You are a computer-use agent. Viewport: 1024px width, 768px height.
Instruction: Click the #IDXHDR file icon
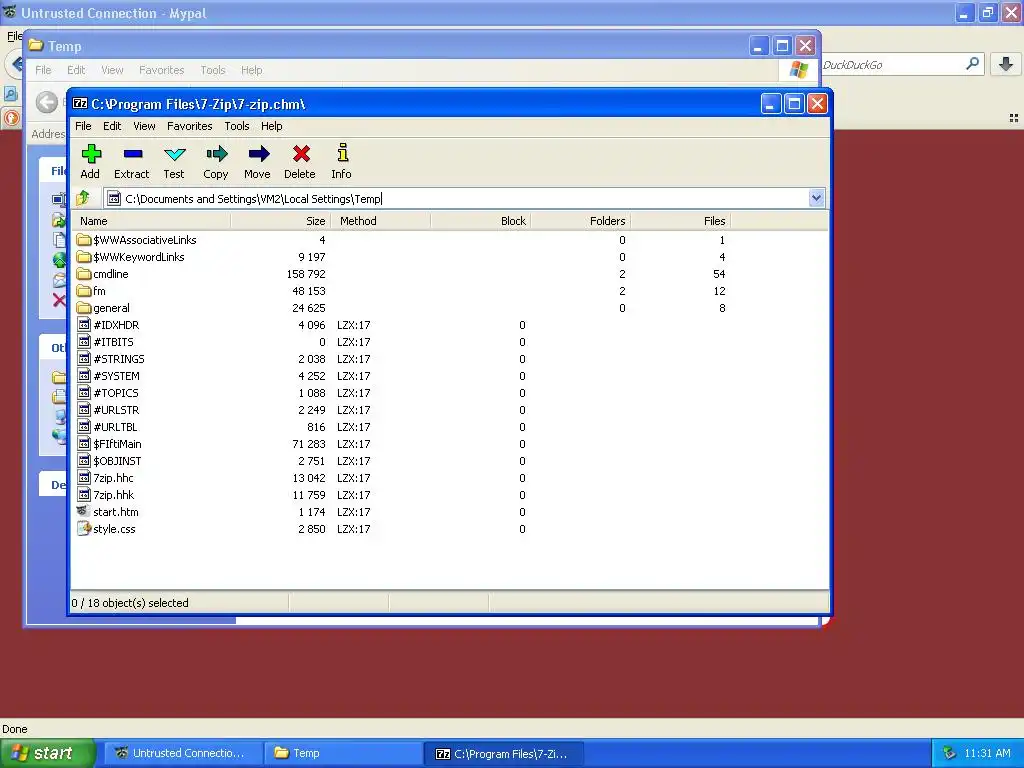84,325
